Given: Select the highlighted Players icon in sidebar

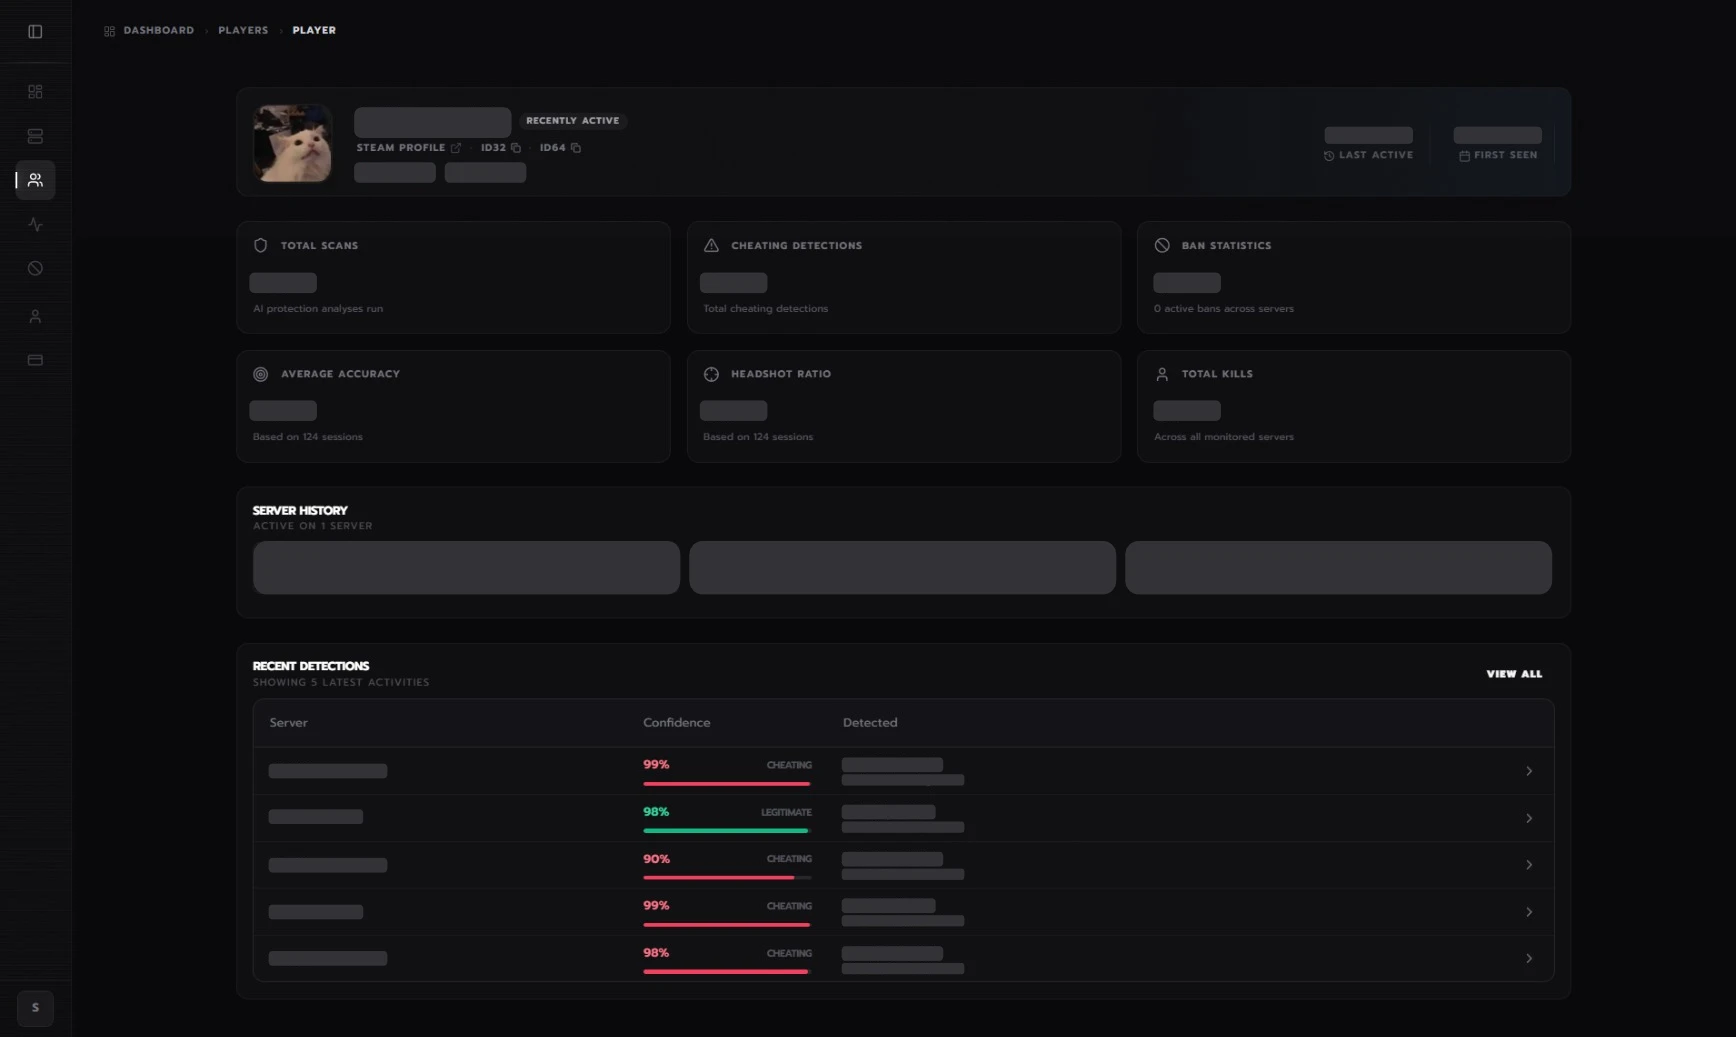Looking at the screenshot, I should (x=35, y=180).
